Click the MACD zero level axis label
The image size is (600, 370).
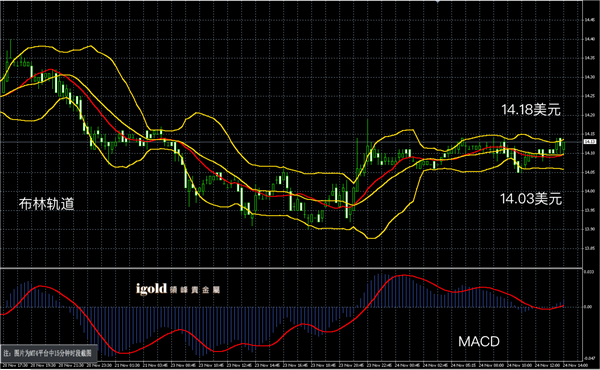(x=588, y=306)
